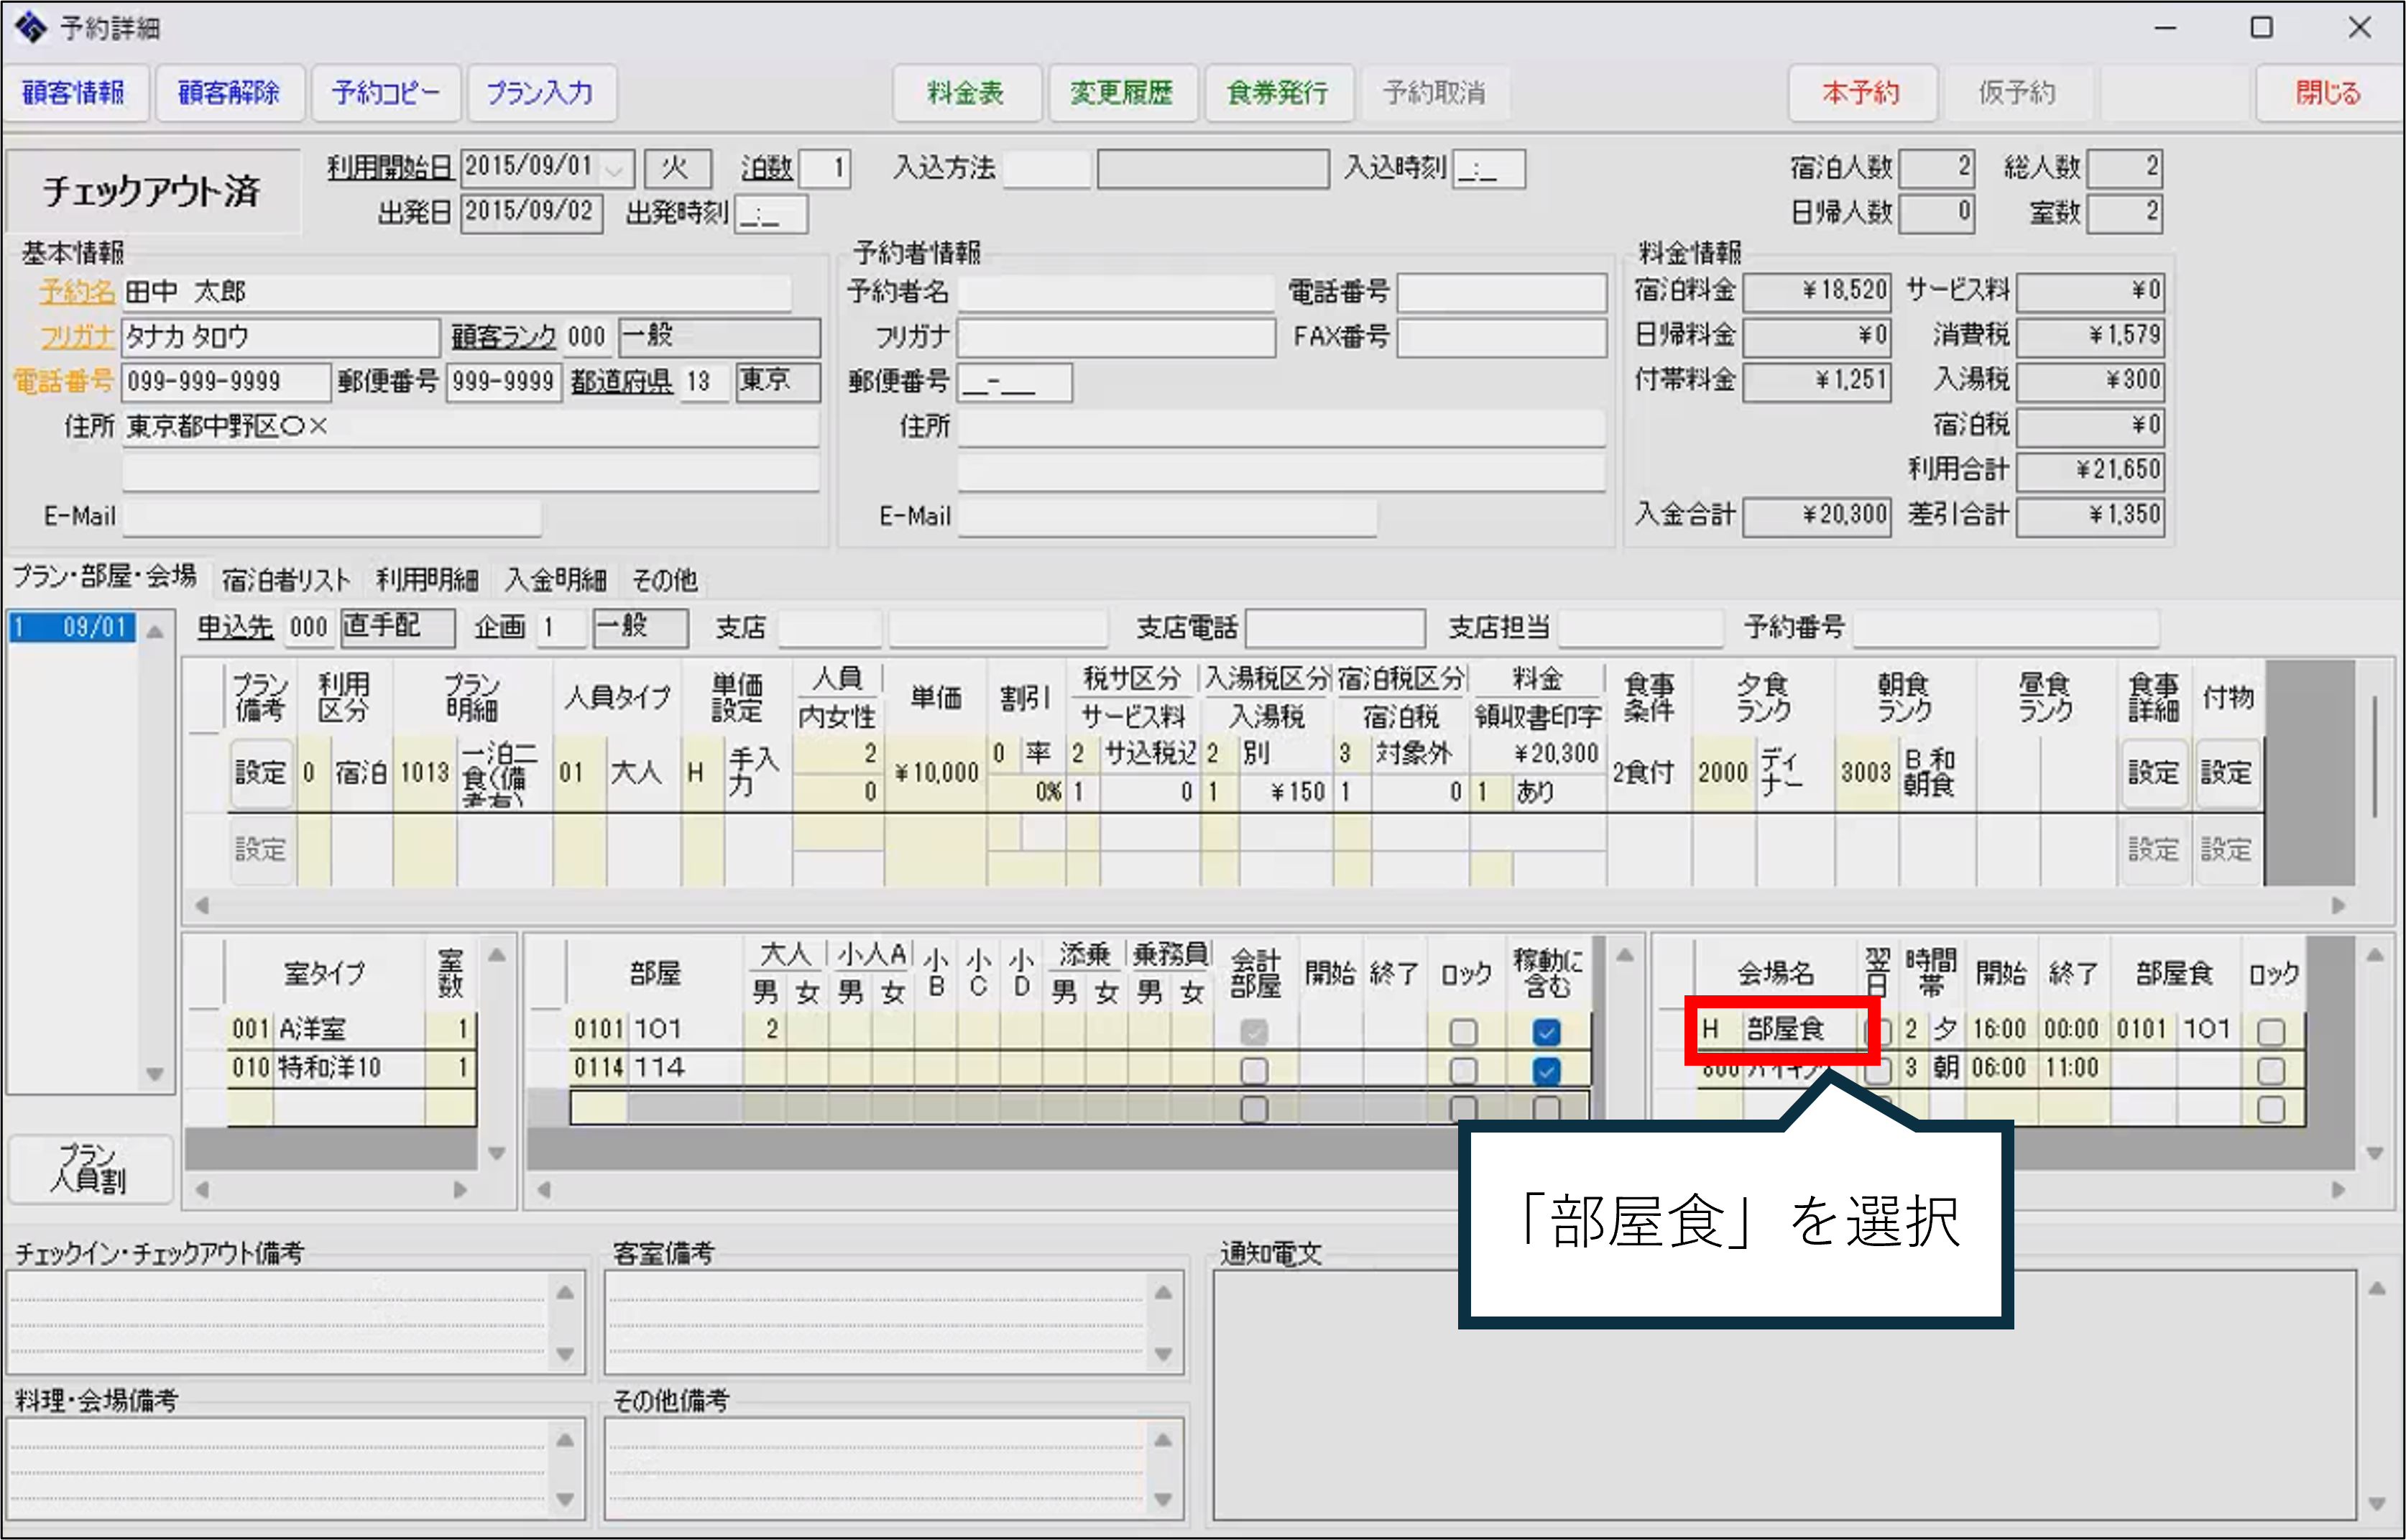Click down arrow of チェックイン備考 scrollbar

[x=565, y=1354]
